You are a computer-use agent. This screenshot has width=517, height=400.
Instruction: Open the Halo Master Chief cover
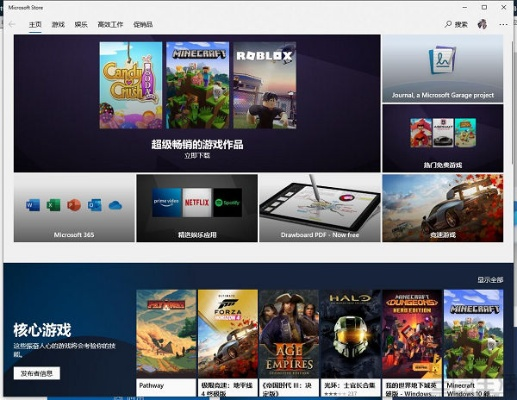pyautogui.click(x=350, y=334)
